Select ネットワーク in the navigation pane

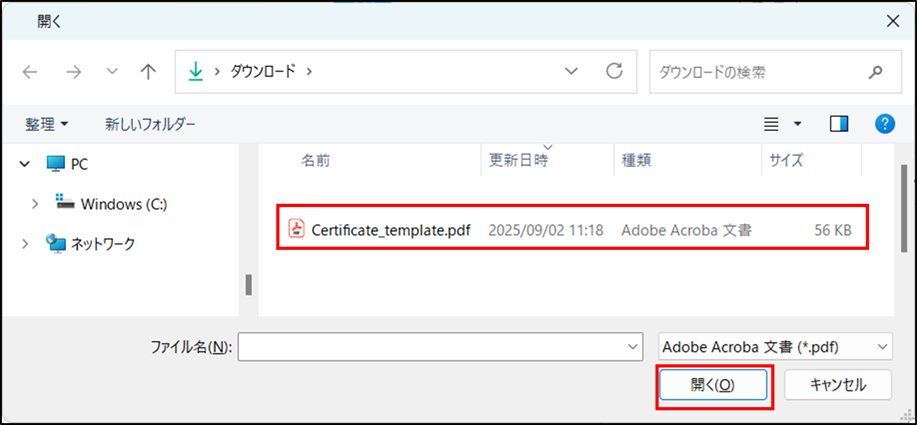(x=90, y=244)
